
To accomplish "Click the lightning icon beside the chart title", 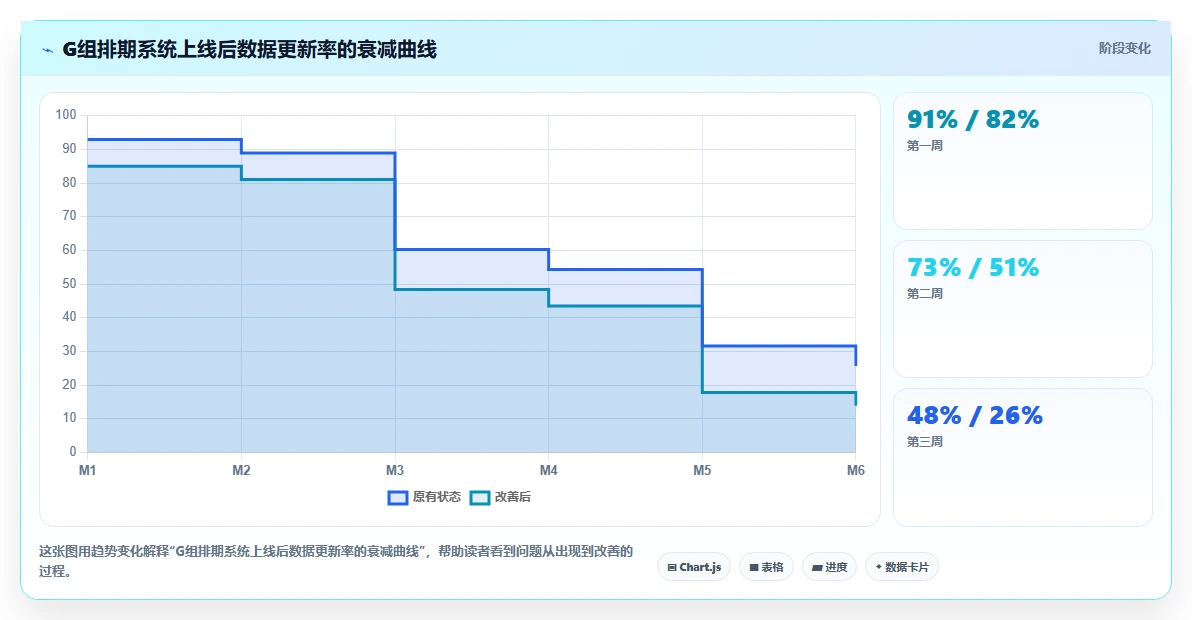I will click(x=47, y=51).
